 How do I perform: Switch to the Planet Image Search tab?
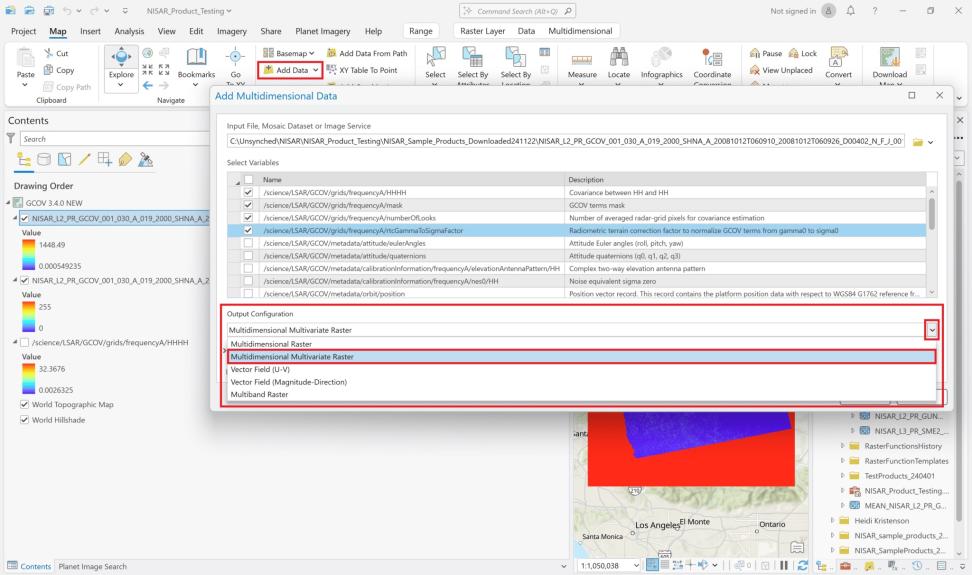92,566
